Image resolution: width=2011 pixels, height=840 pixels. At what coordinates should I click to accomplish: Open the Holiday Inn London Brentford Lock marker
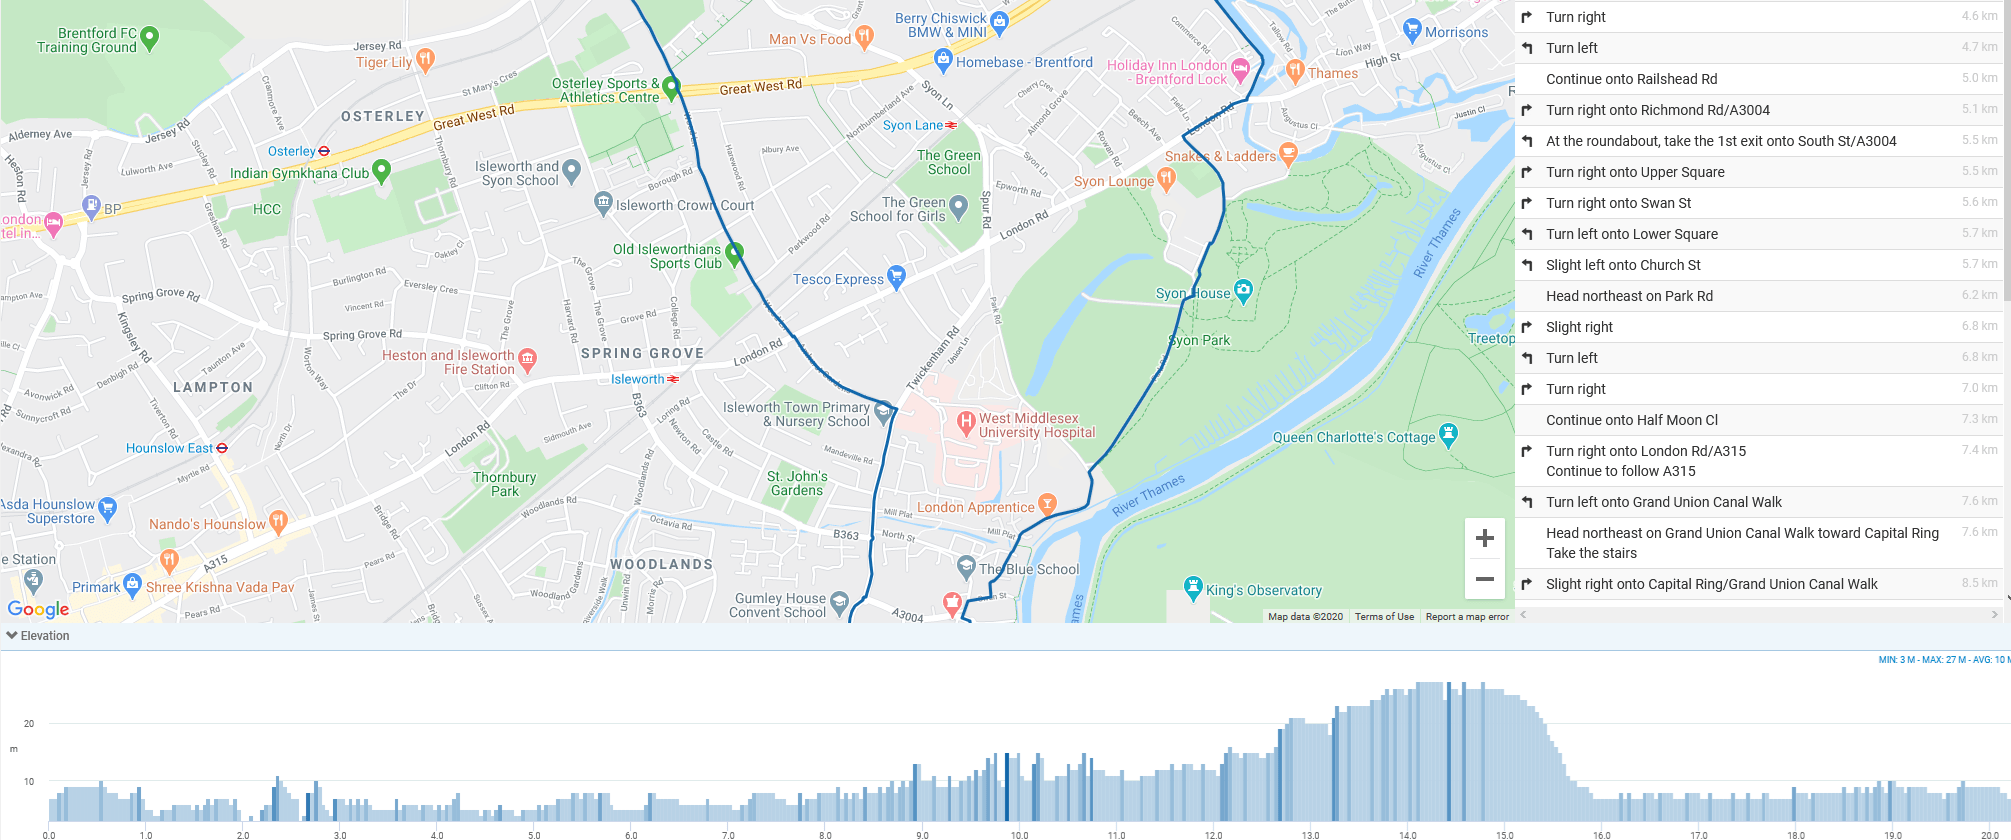tap(1240, 69)
